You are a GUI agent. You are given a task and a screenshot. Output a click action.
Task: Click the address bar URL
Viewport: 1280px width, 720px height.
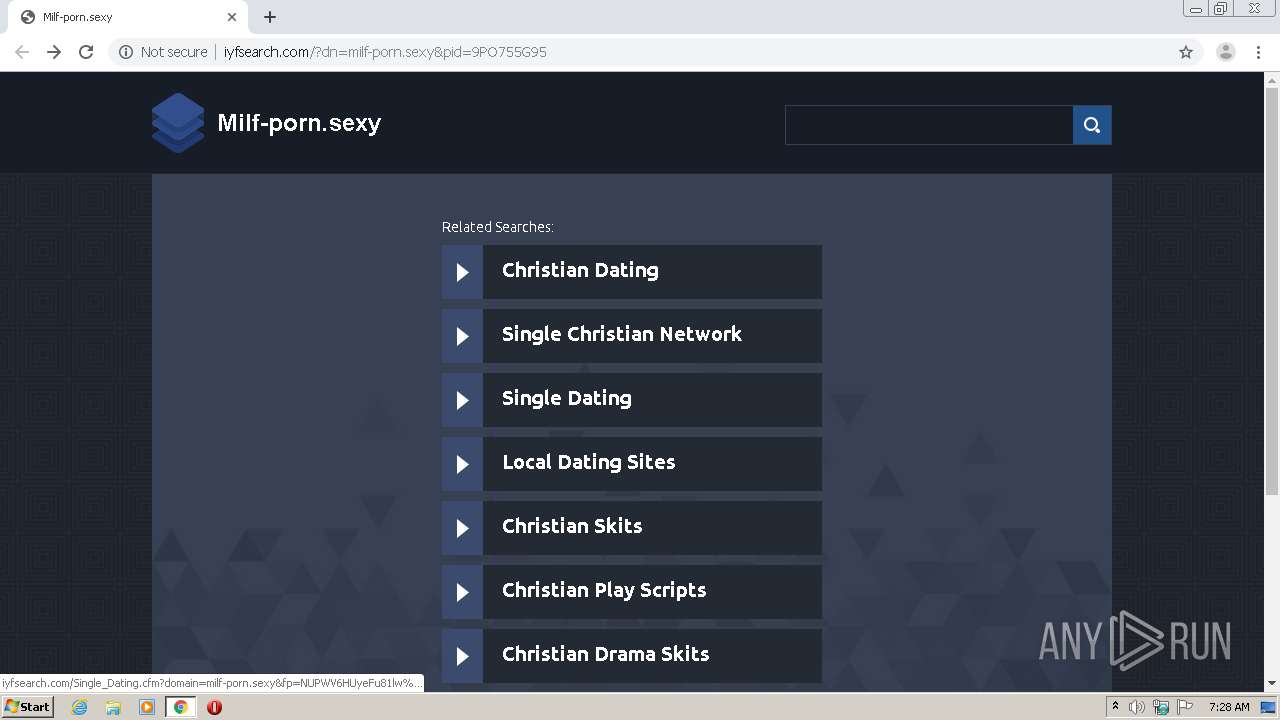[385, 52]
